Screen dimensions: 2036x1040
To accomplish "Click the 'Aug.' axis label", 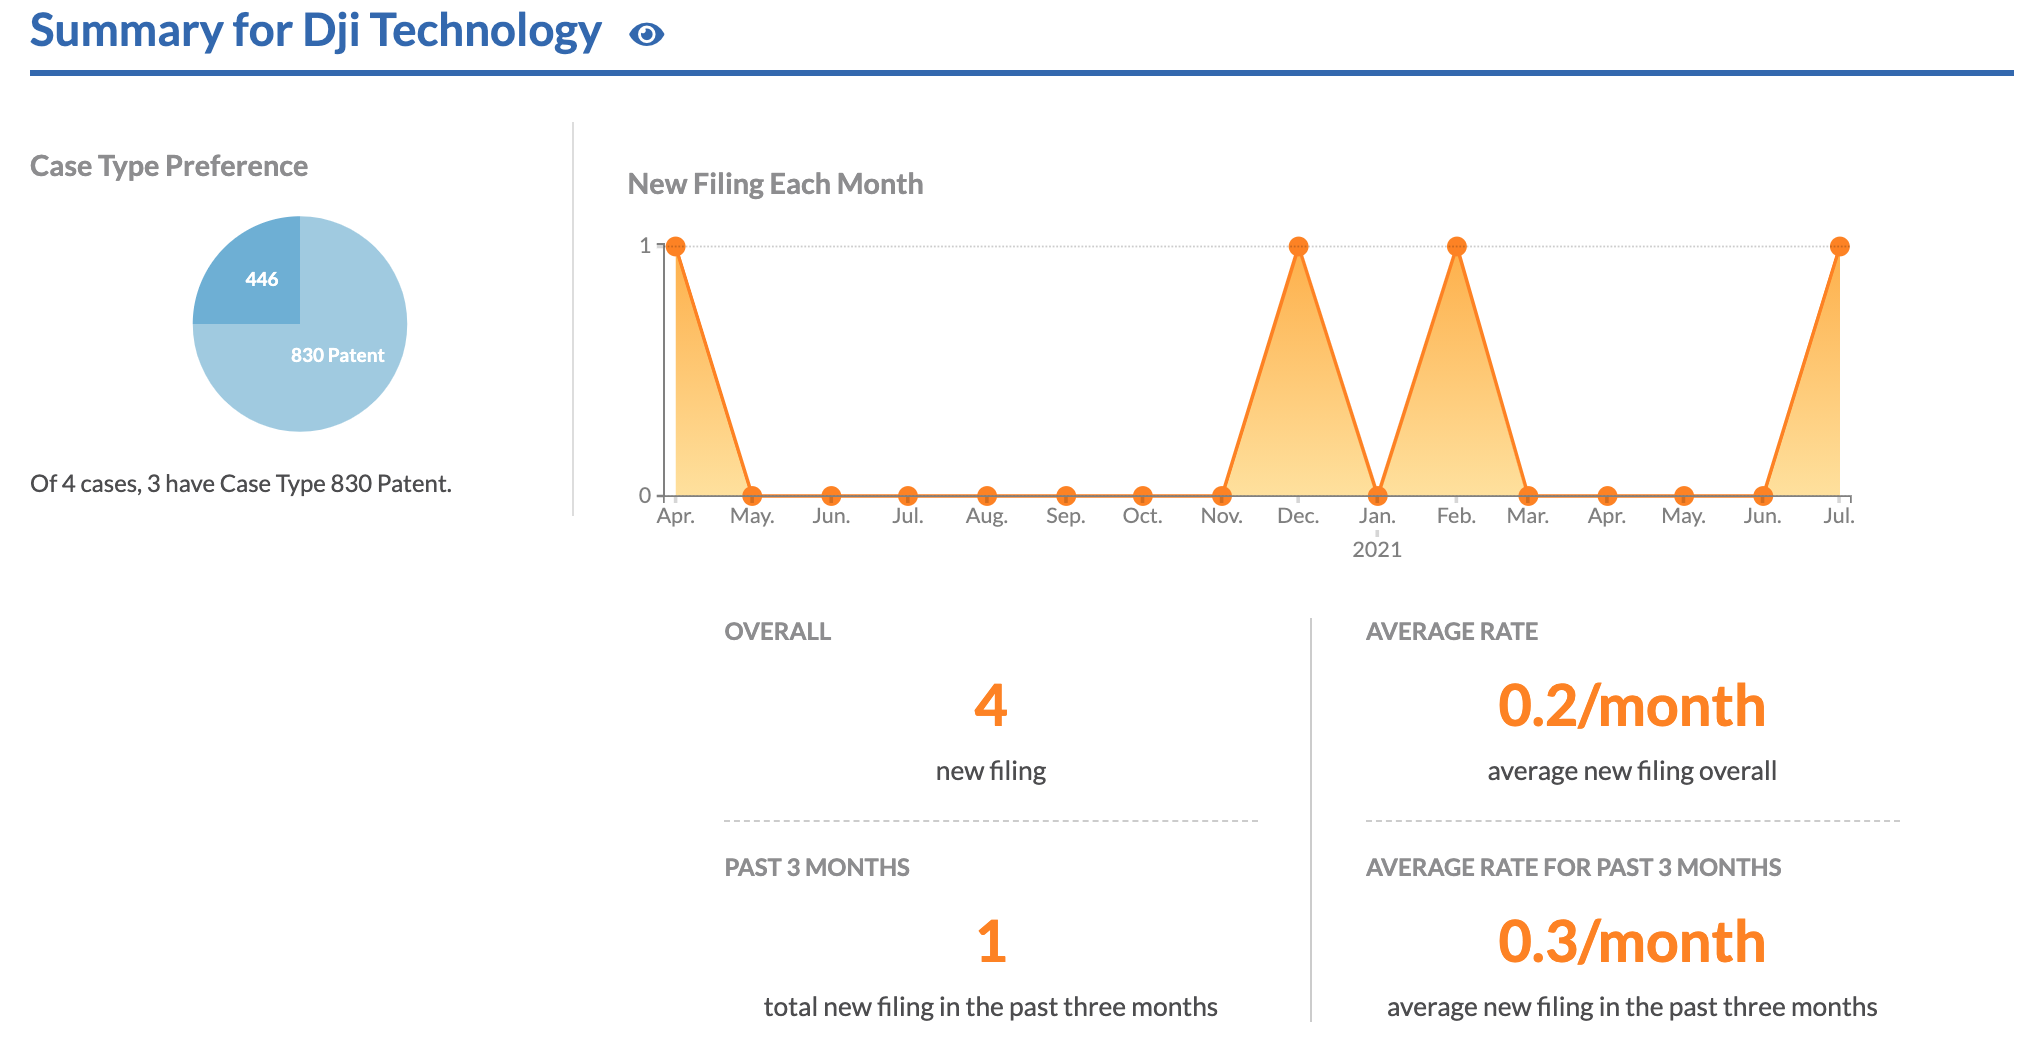I will [x=987, y=516].
